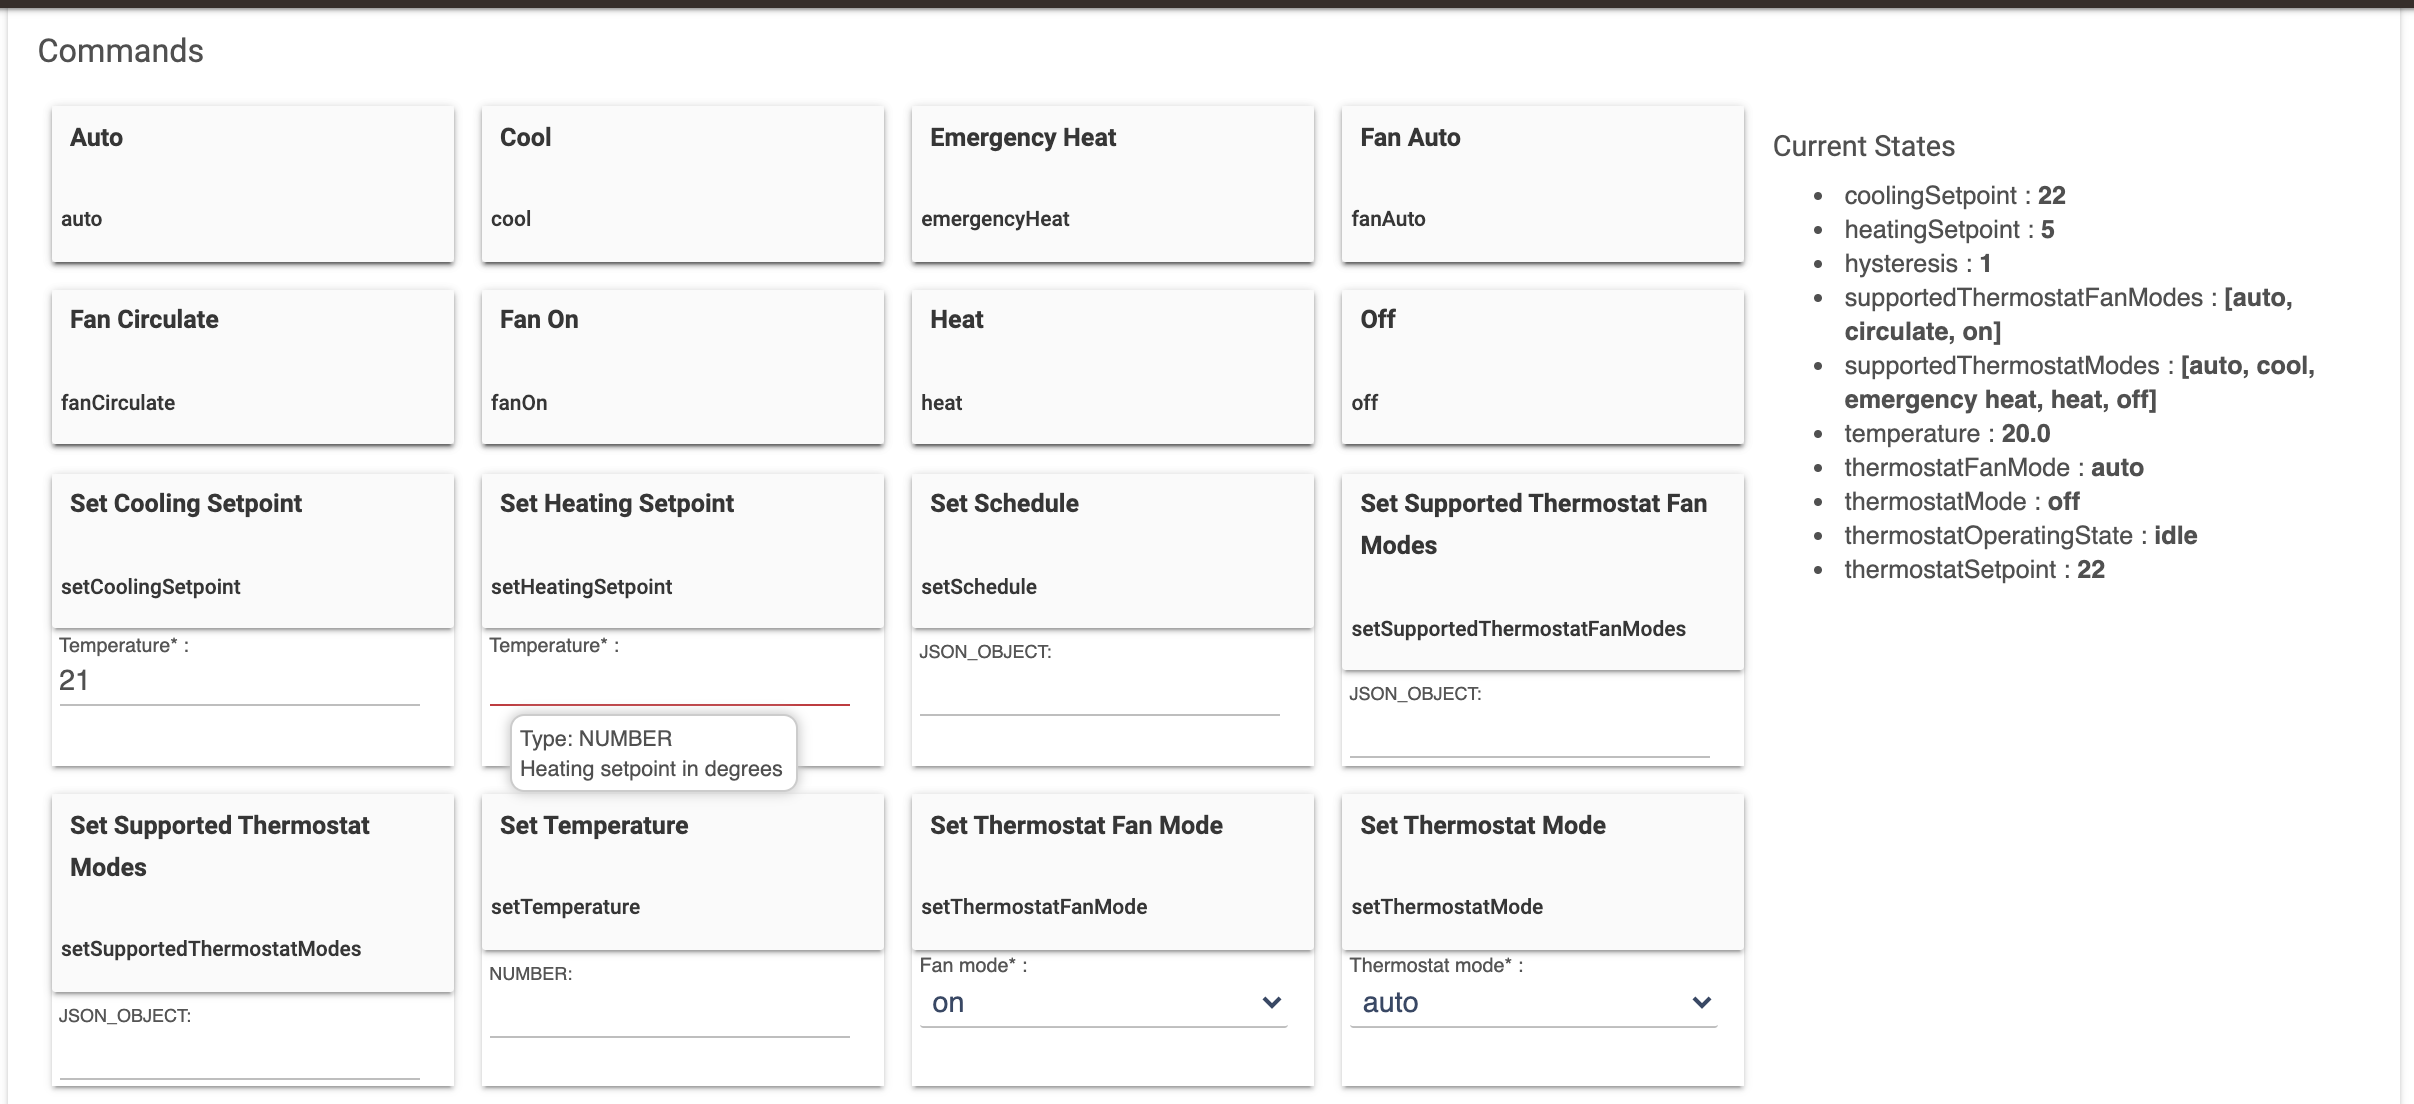Click the thermostatSetpoint : 22 state entry
This screenshot has width=2414, height=1104.
coord(1975,569)
